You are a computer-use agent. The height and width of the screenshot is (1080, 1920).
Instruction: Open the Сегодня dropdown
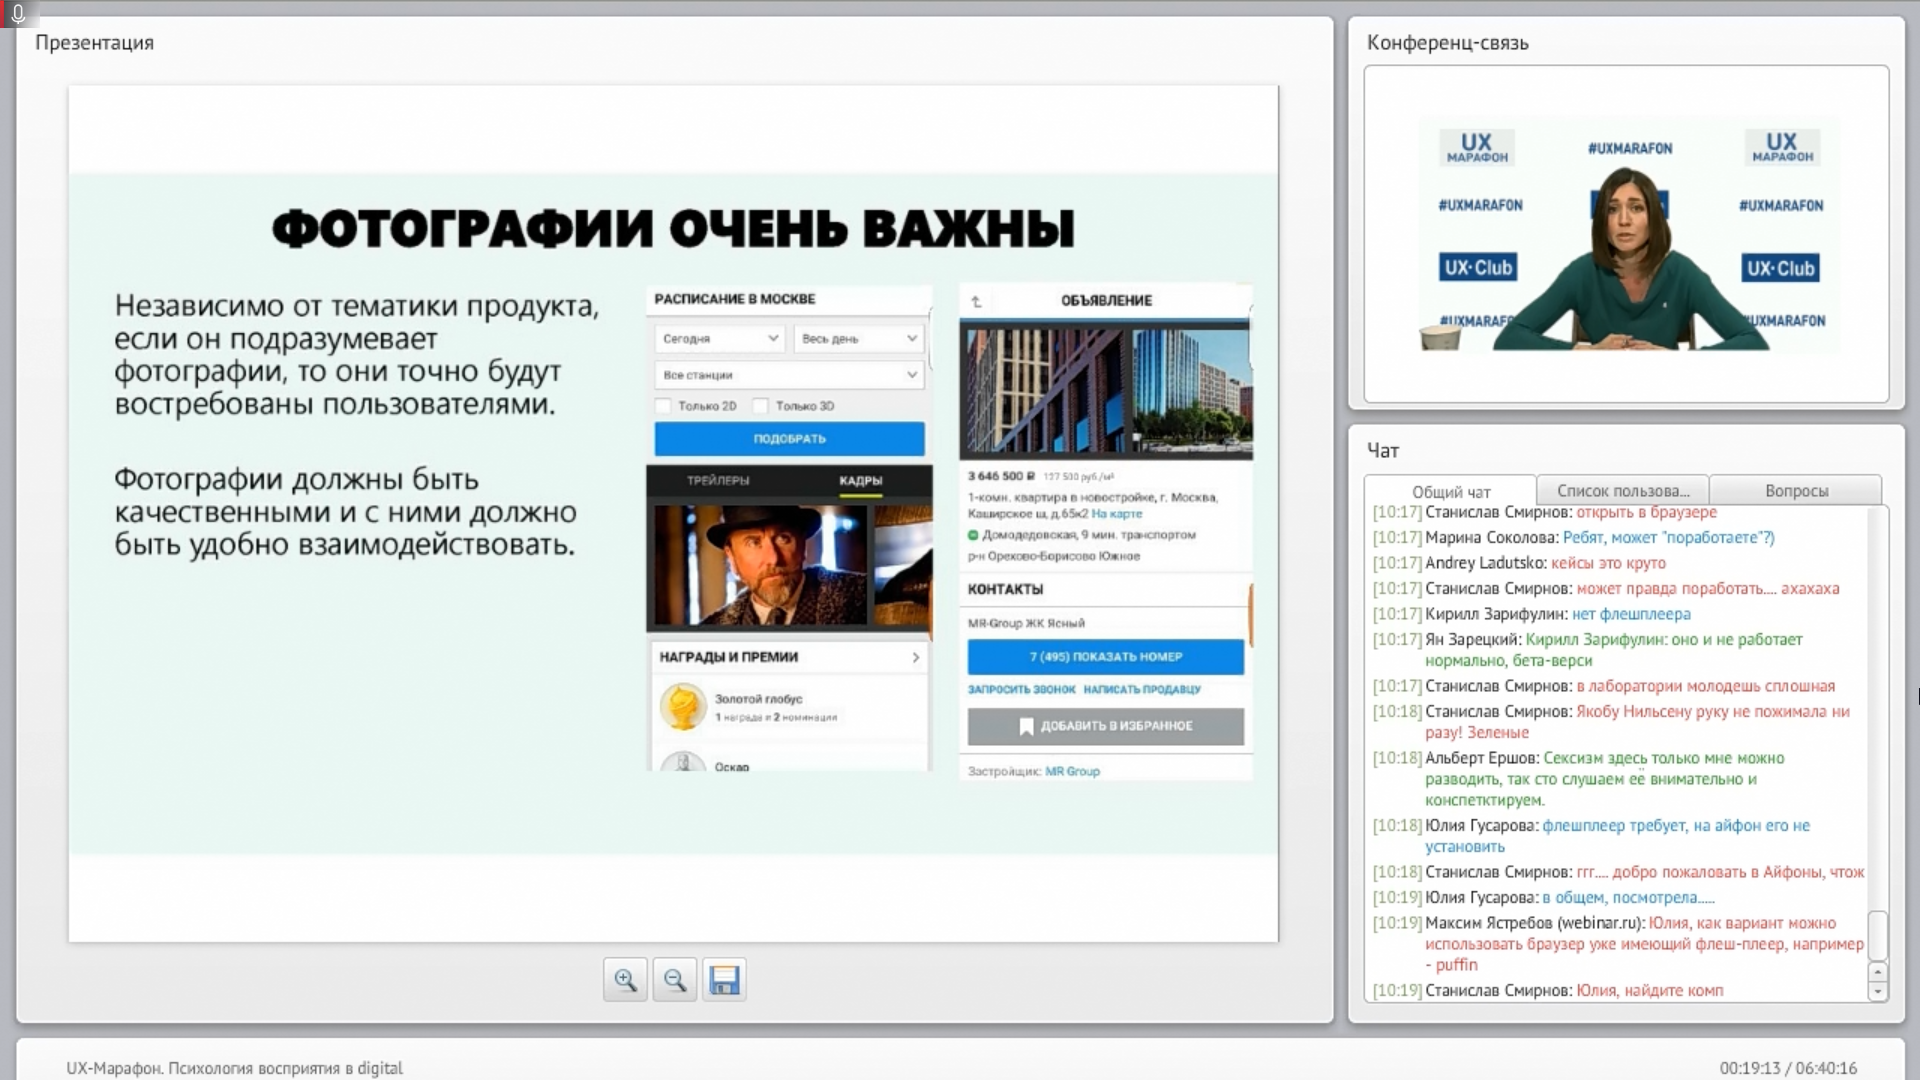point(719,339)
